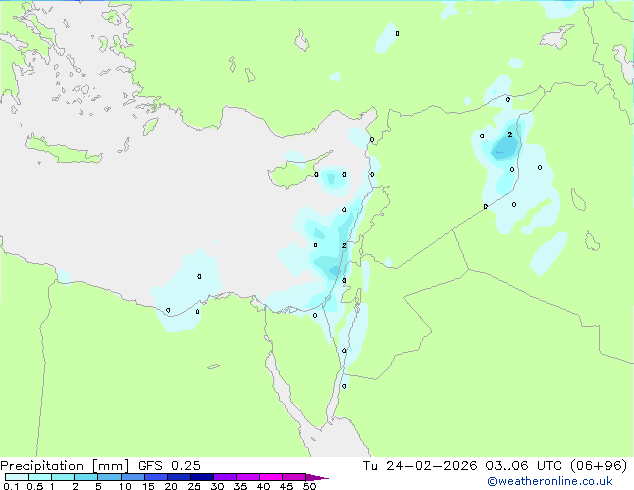Click the 1–2 mm legend swatch
634x490 pixels.
coord(63,477)
